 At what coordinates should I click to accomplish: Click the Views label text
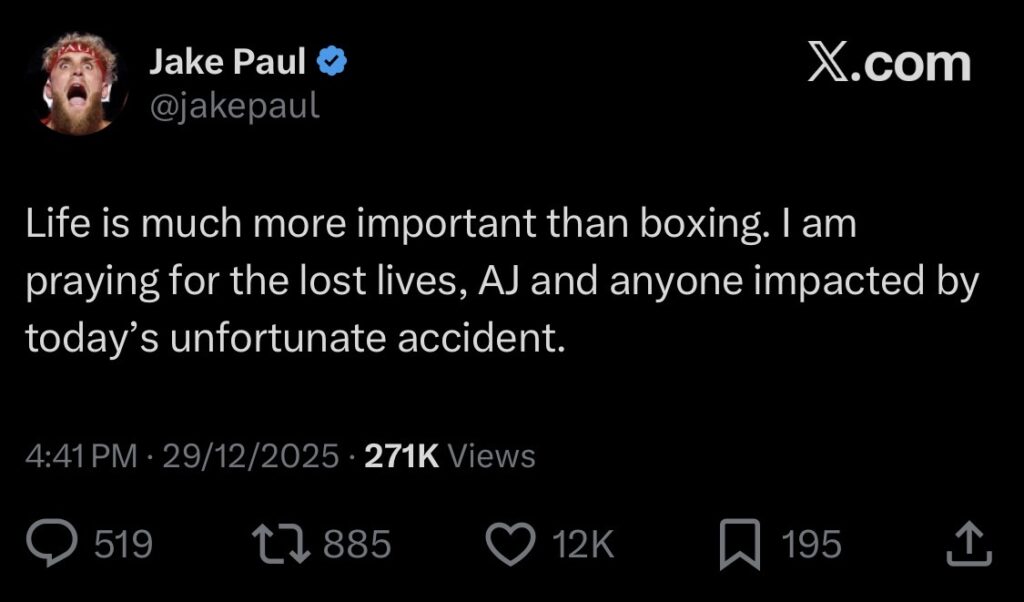[491, 457]
